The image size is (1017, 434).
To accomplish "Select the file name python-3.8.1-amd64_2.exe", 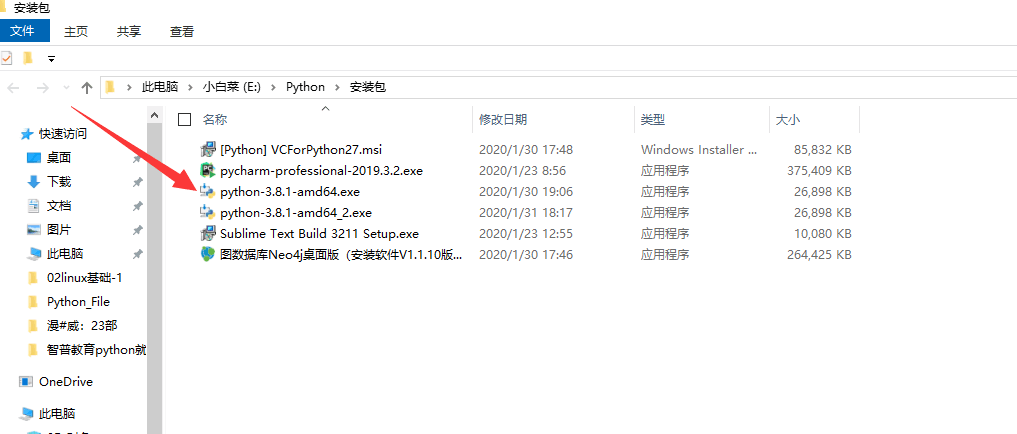I will pyautogui.click(x=296, y=212).
